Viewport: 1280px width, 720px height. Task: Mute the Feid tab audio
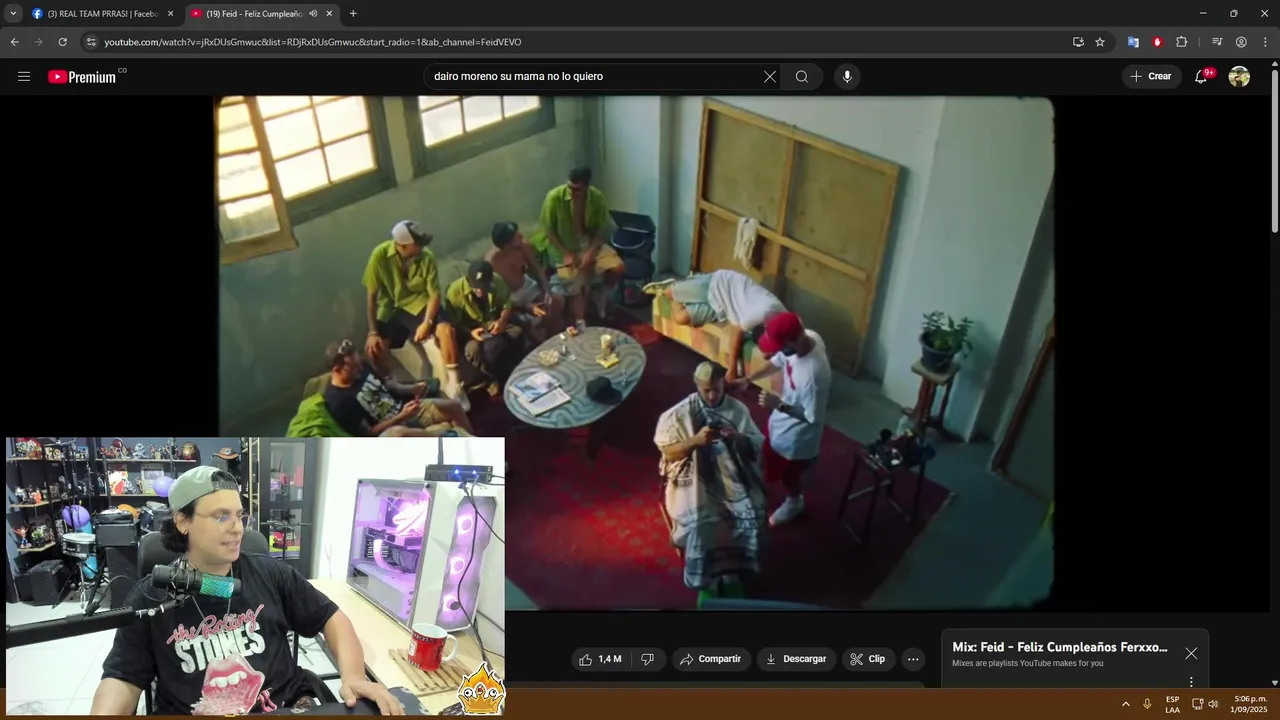click(x=313, y=14)
